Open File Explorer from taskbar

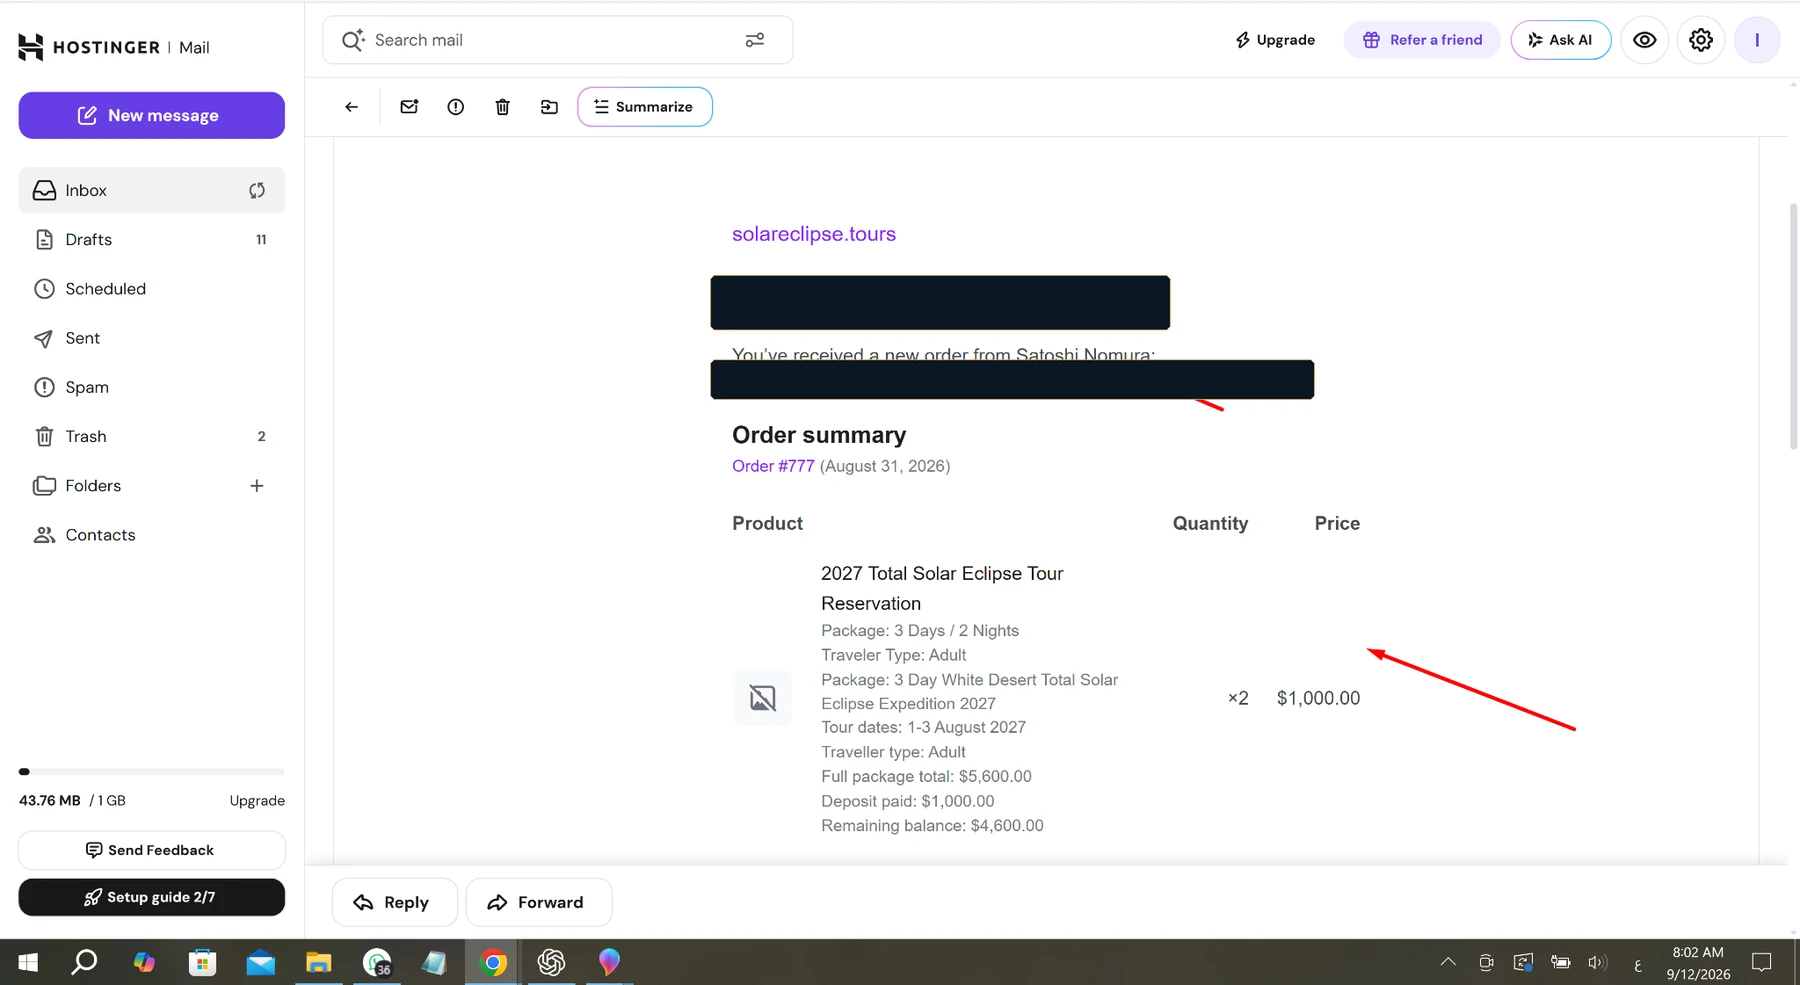(x=319, y=962)
